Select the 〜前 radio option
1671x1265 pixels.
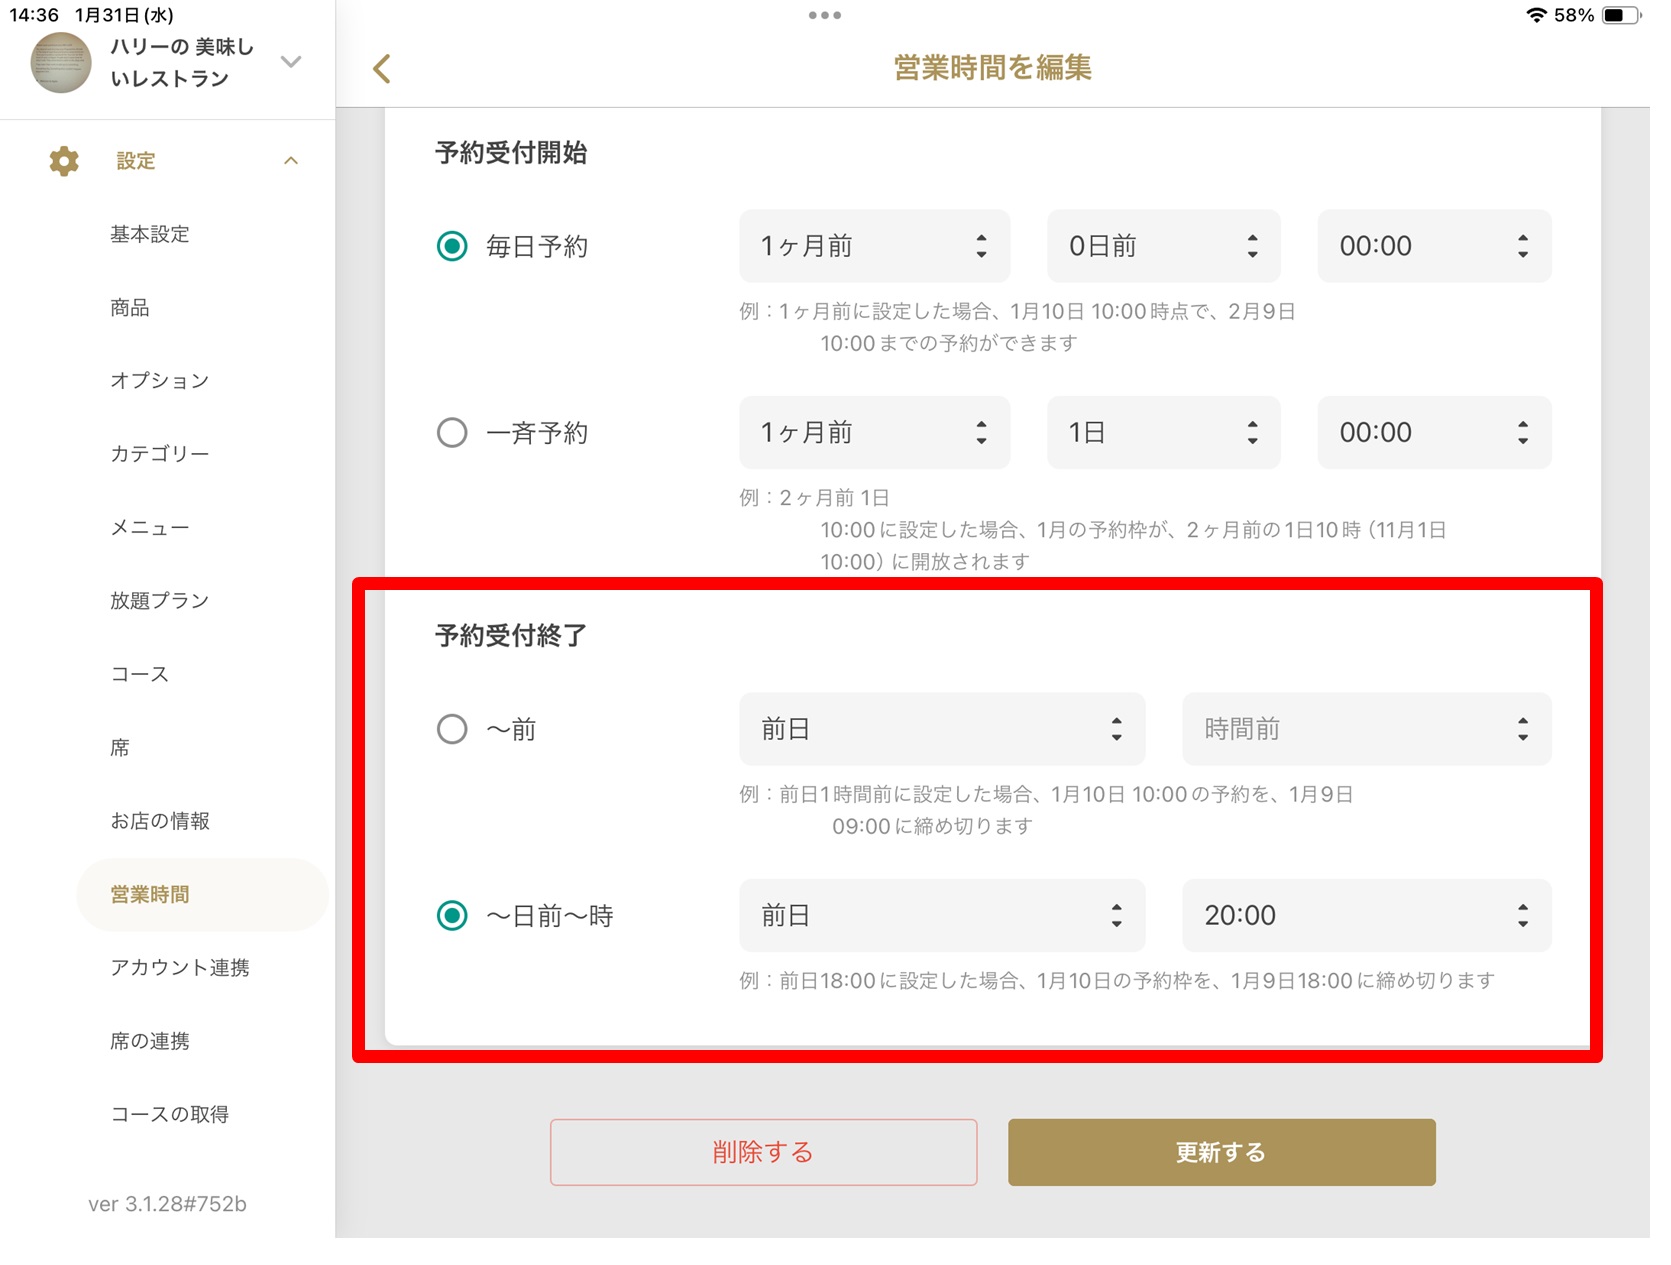(451, 729)
